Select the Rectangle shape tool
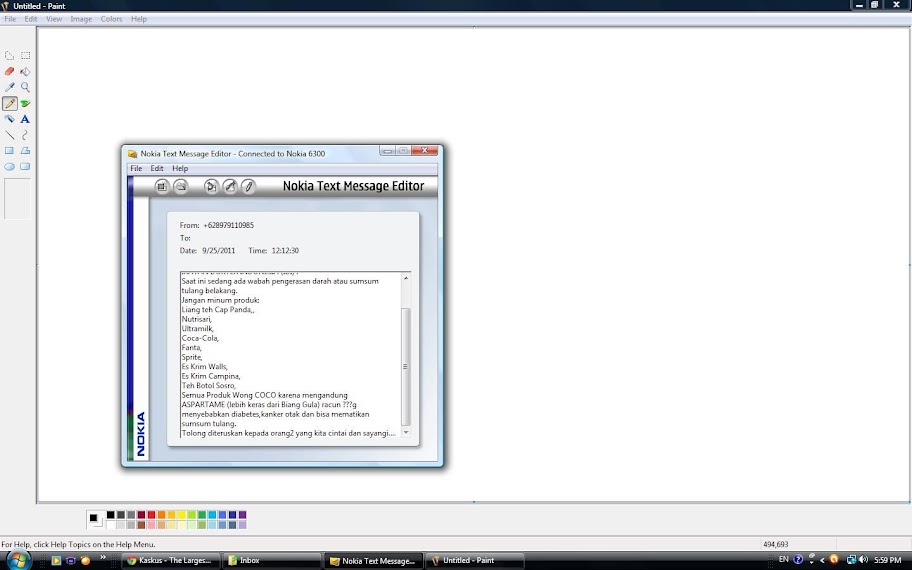Viewport: 912px width, 570px height. click(x=9, y=151)
